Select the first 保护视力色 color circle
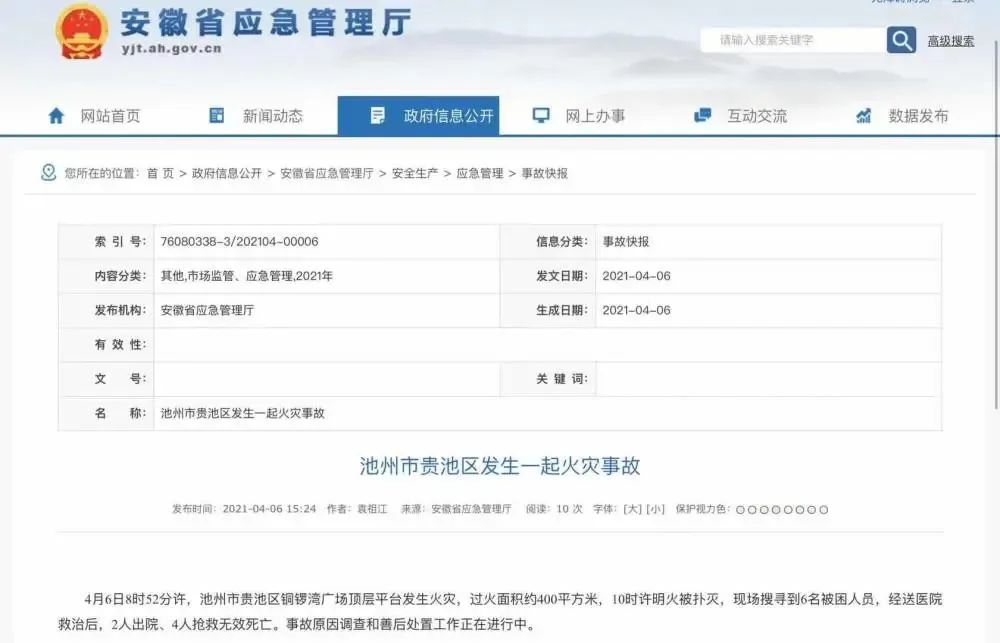This screenshot has height=643, width=1000. tap(740, 510)
